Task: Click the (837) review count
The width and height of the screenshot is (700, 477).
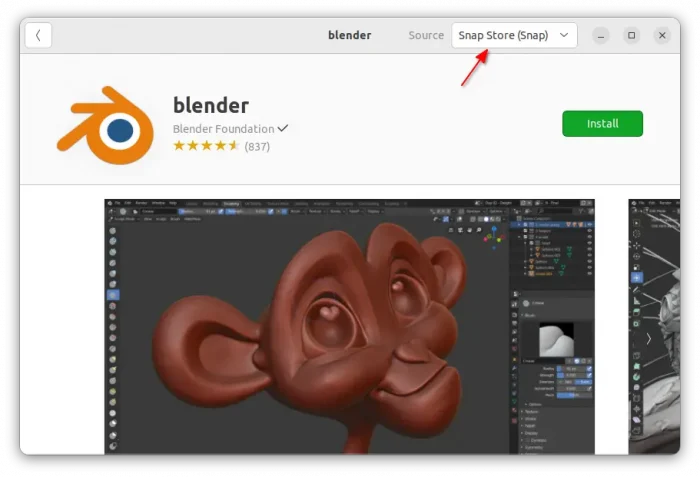Action: [x=257, y=146]
